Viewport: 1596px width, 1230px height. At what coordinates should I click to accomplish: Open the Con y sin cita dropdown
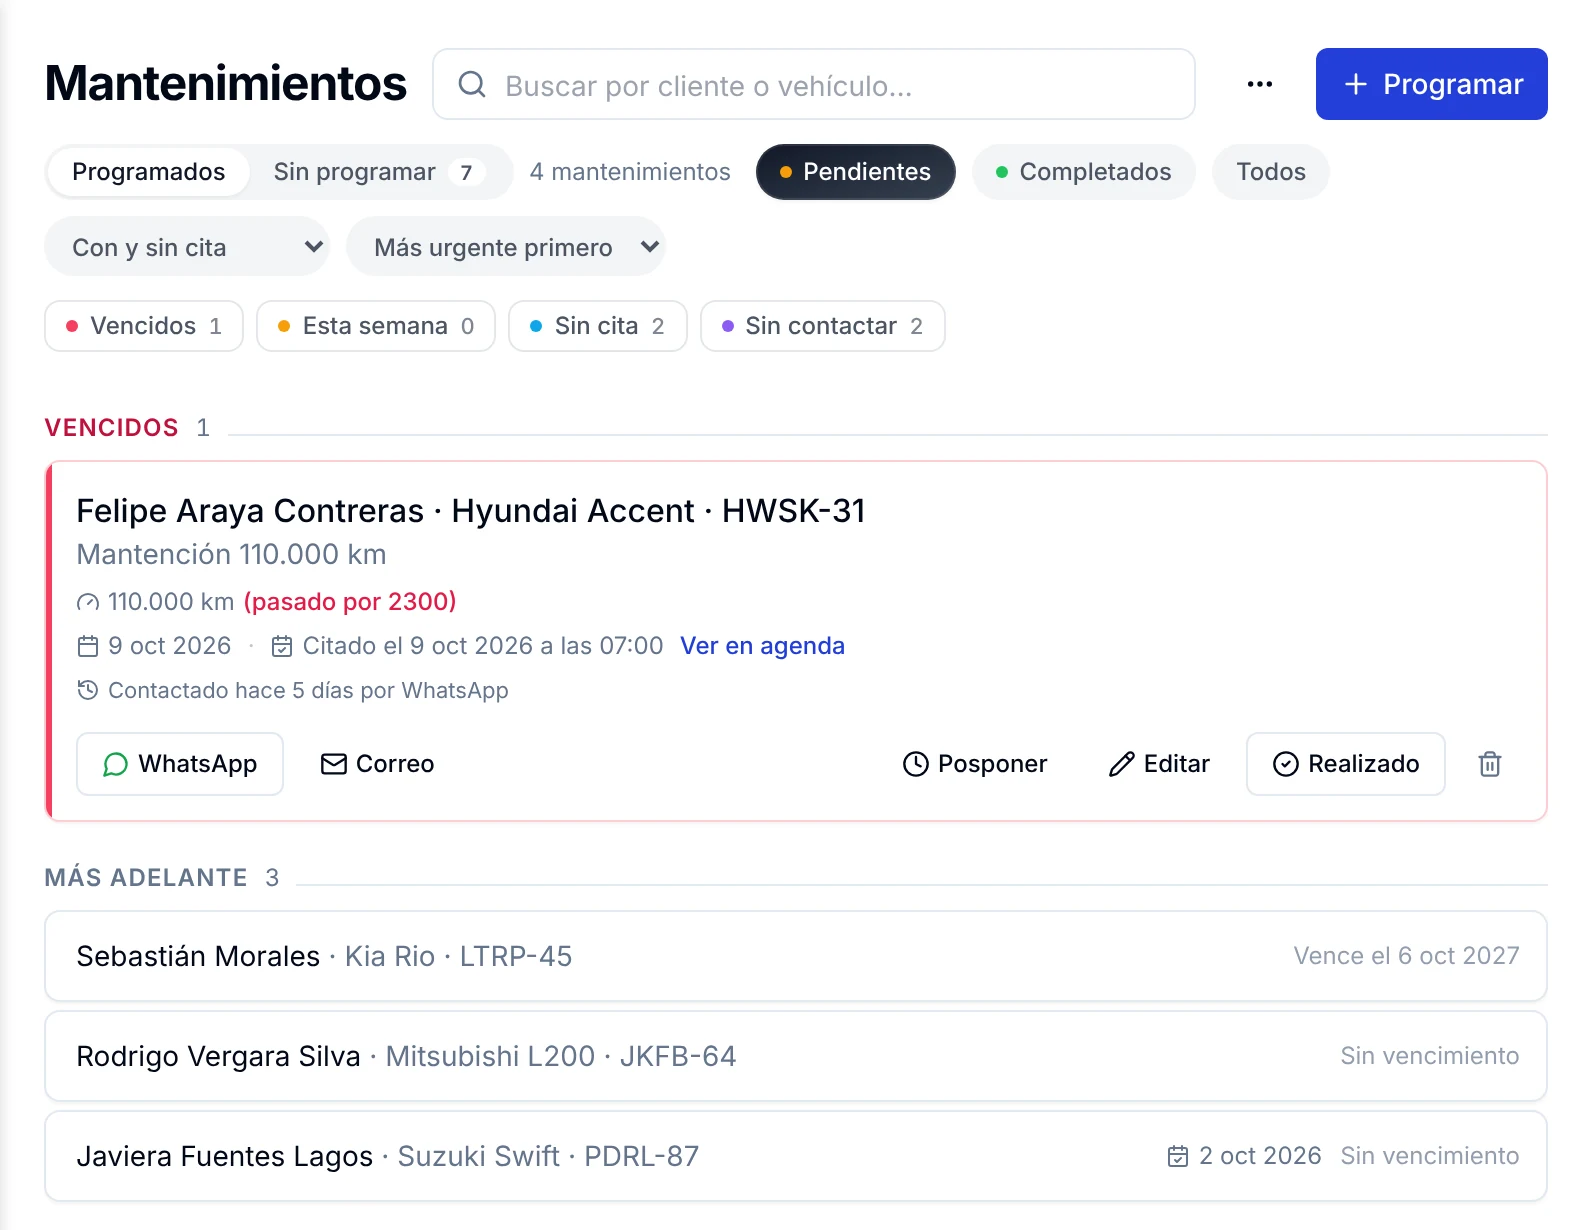(187, 247)
